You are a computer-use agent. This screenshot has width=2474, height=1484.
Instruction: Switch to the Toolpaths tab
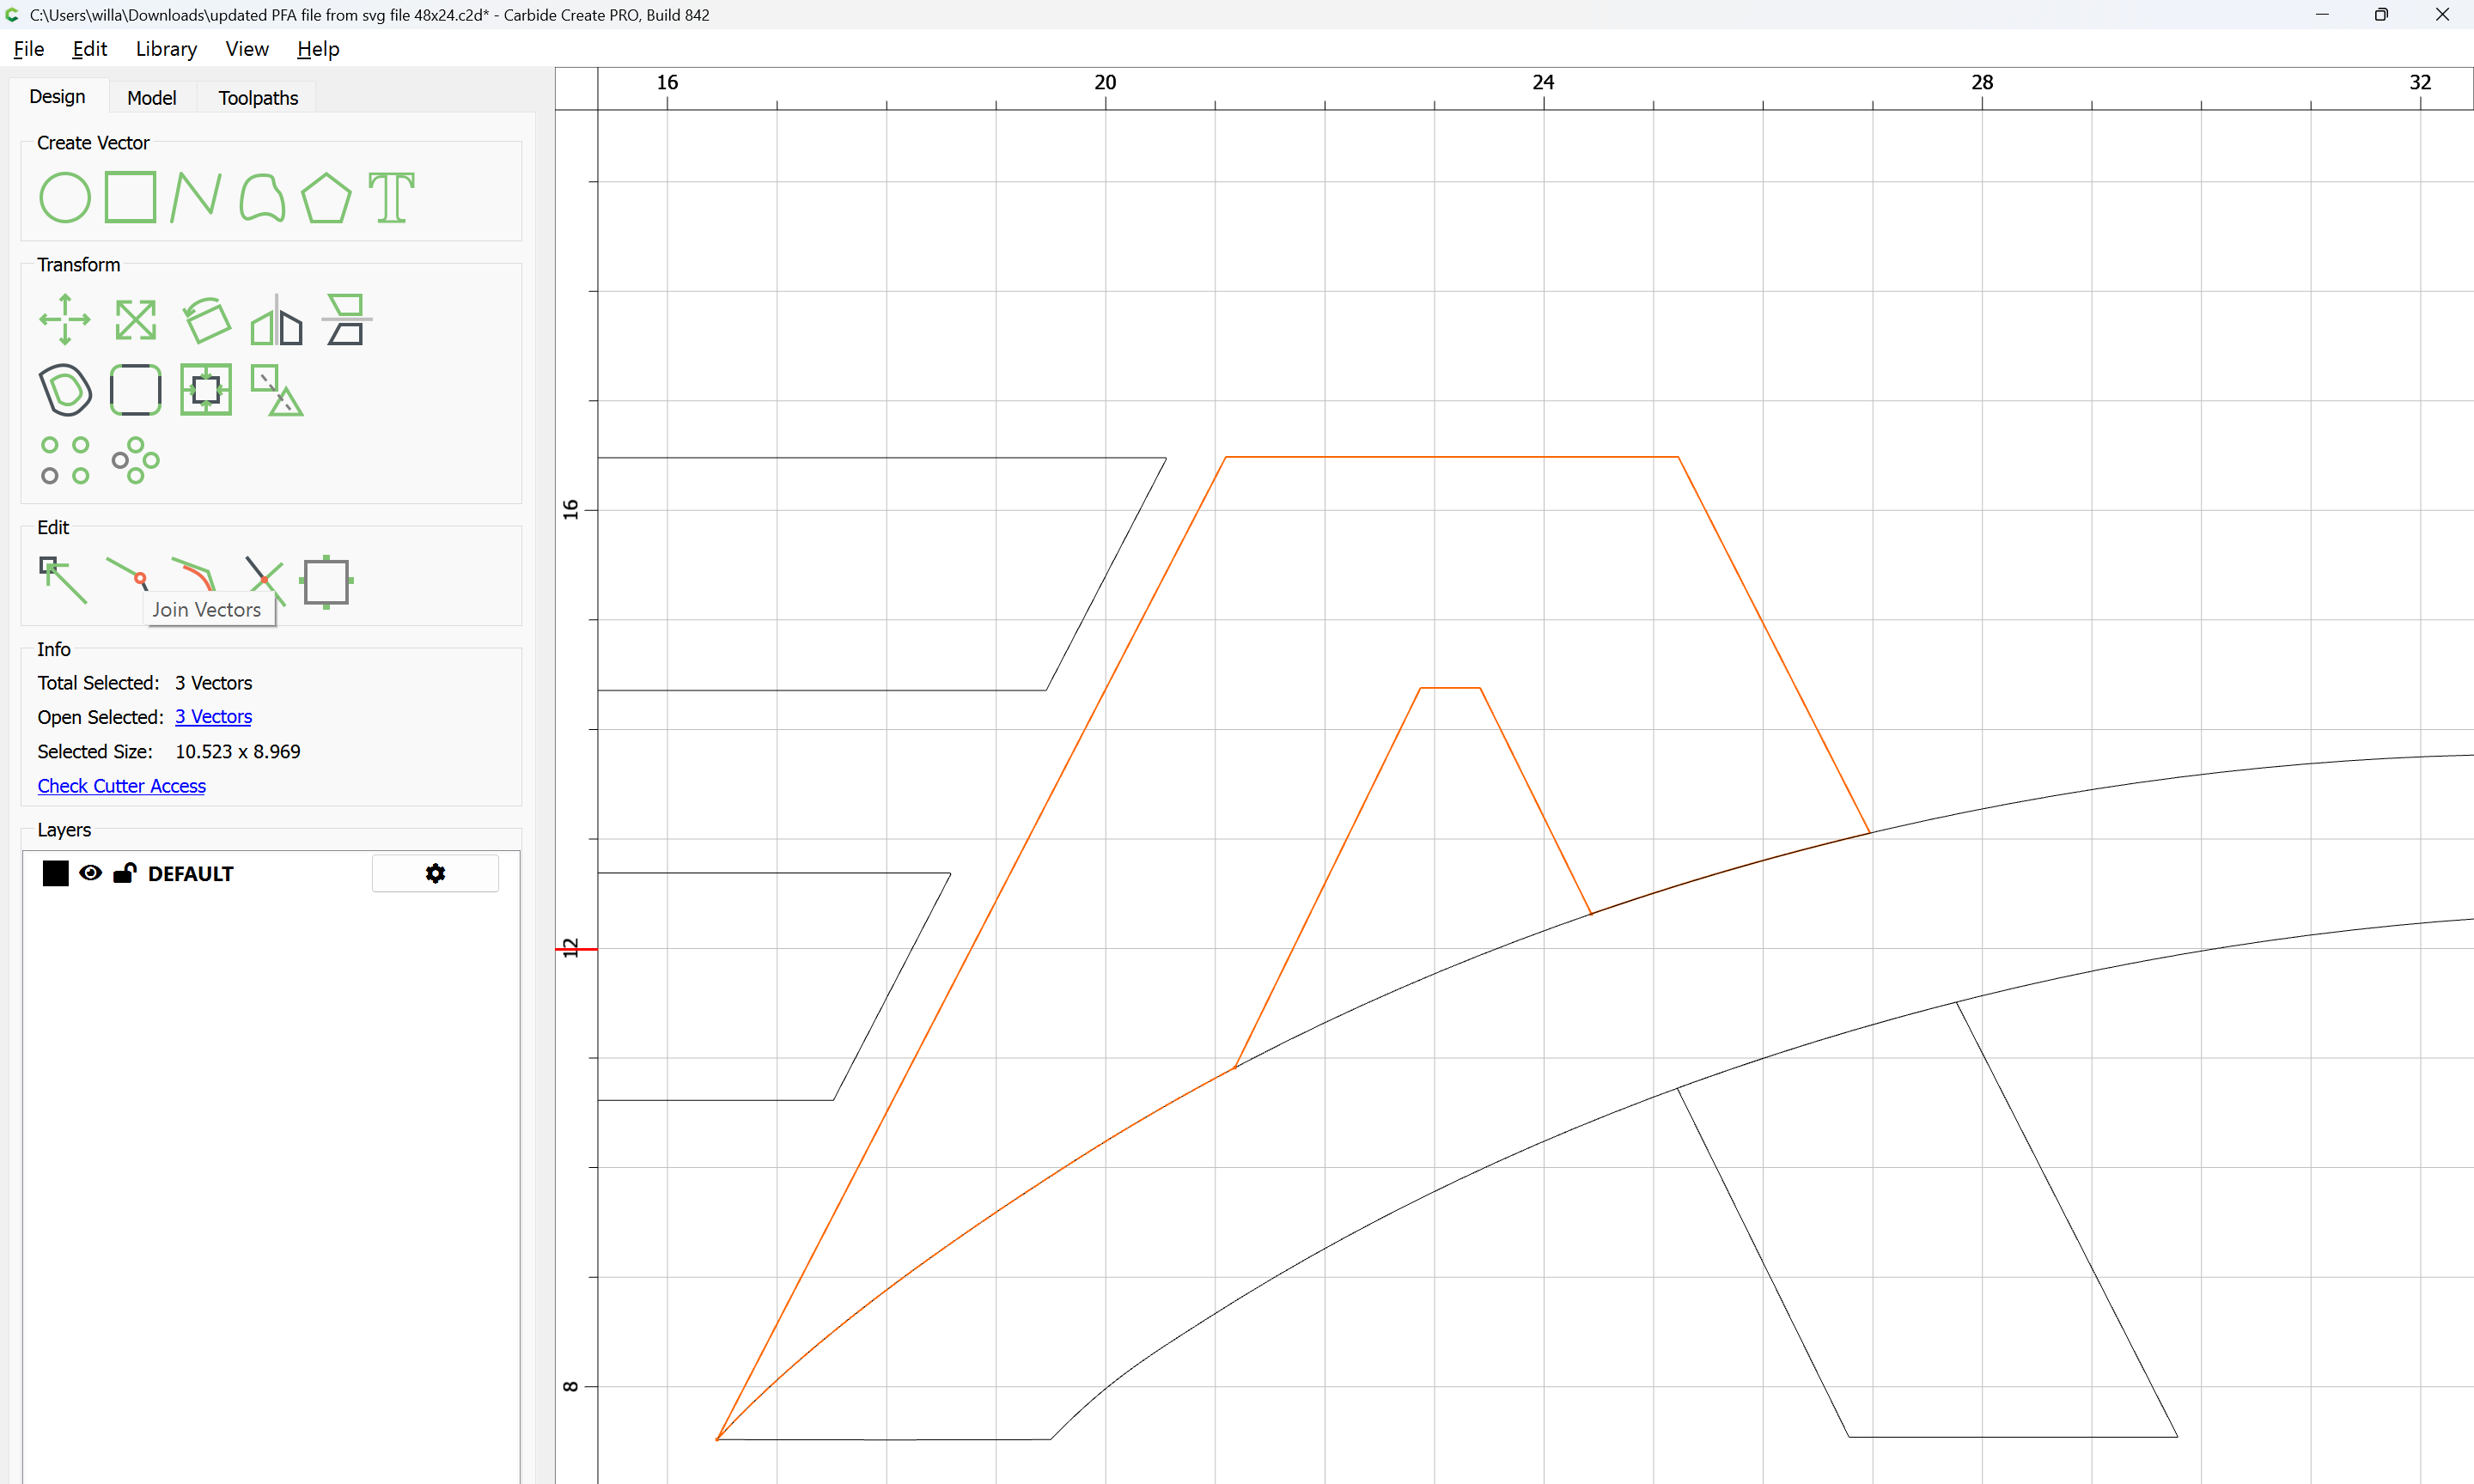point(258,97)
